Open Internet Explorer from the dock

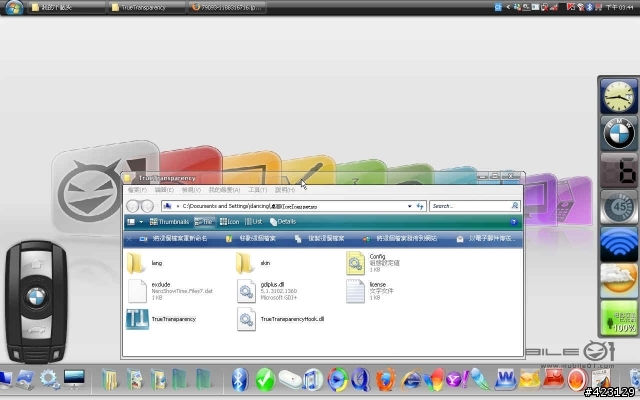click(x=411, y=380)
